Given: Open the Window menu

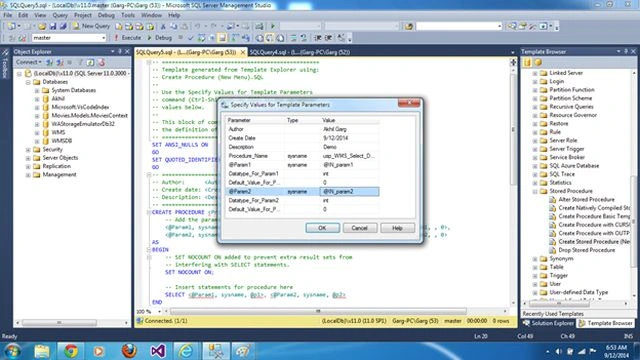Looking at the screenshot, I should (x=151, y=15).
